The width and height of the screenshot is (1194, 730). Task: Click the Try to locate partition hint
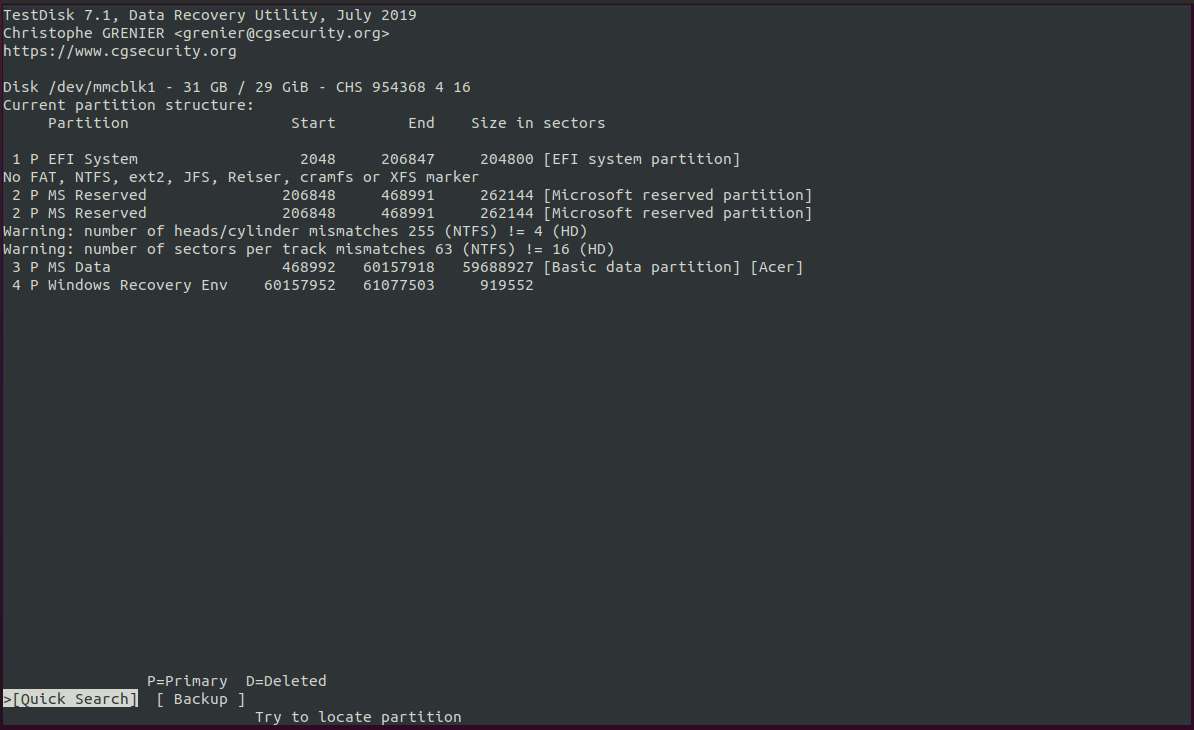[x=358, y=717]
